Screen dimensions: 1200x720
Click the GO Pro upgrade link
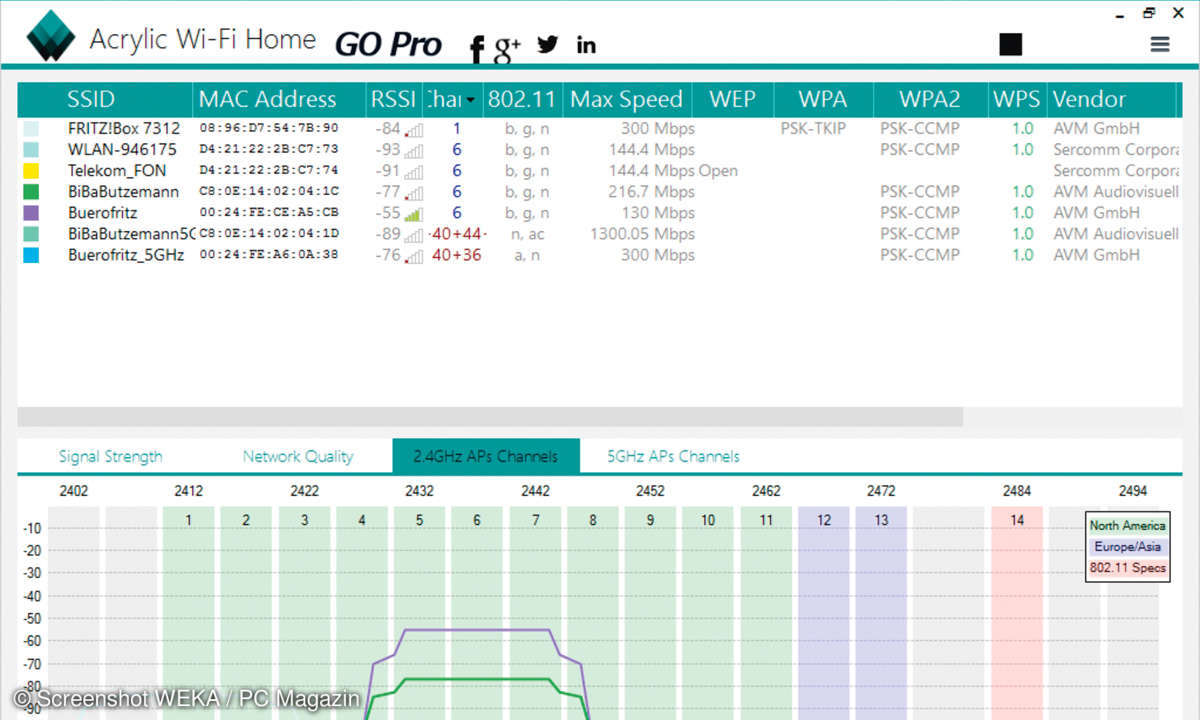pos(388,44)
